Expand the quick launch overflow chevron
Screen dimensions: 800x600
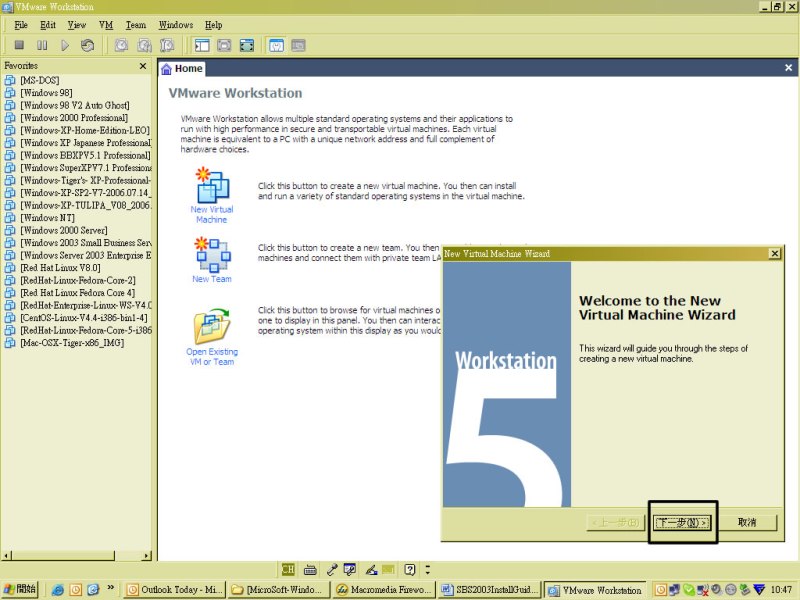coord(111,588)
